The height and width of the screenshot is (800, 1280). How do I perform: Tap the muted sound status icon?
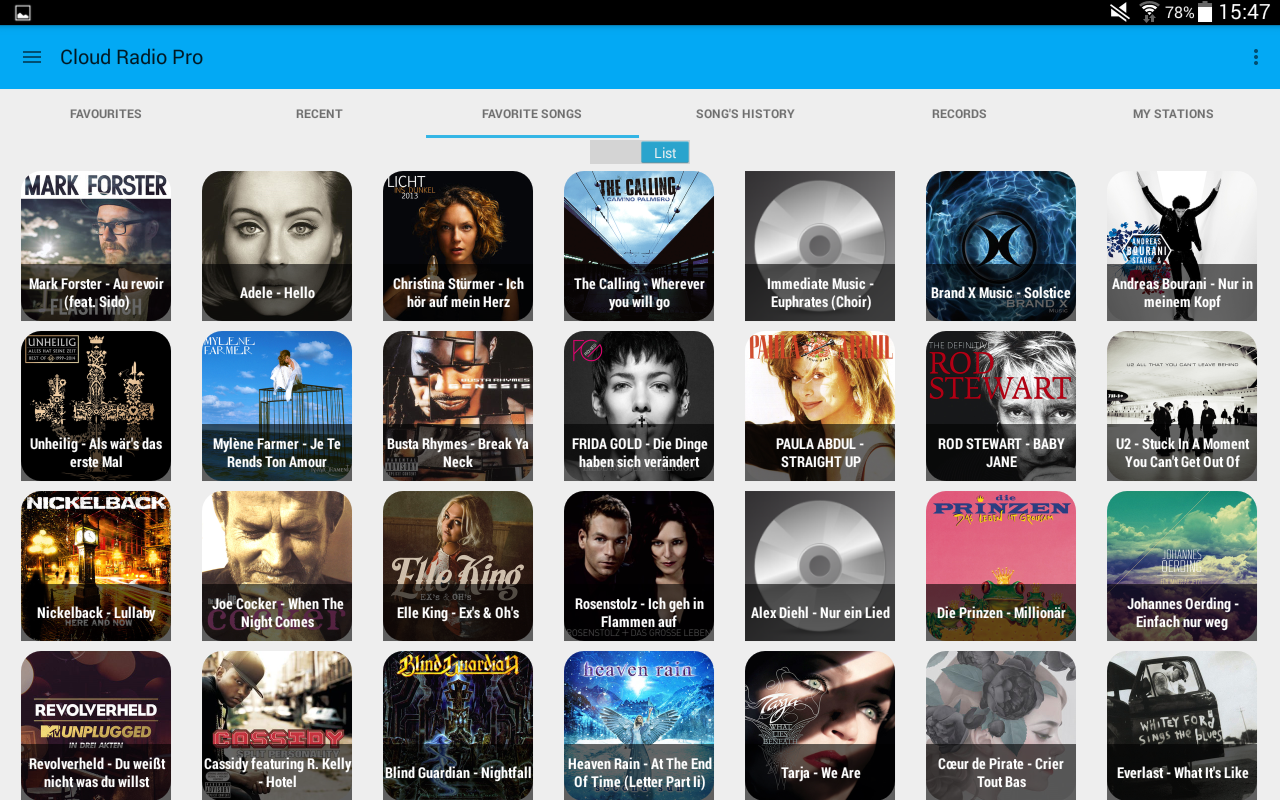tap(1120, 12)
